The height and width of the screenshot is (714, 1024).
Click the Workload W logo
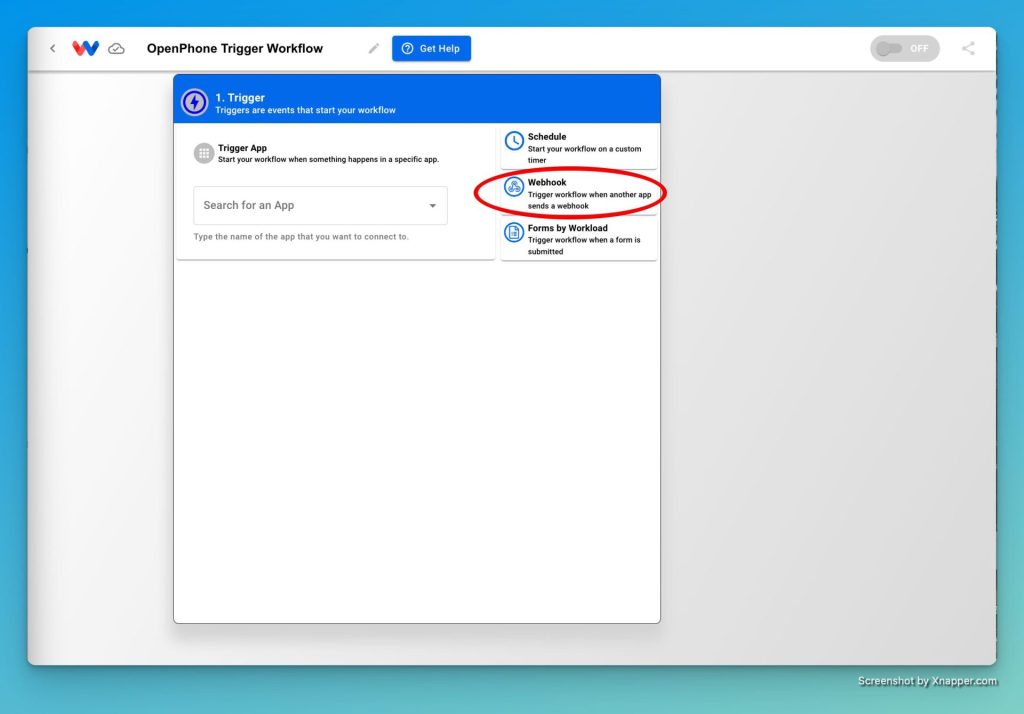tap(86, 48)
